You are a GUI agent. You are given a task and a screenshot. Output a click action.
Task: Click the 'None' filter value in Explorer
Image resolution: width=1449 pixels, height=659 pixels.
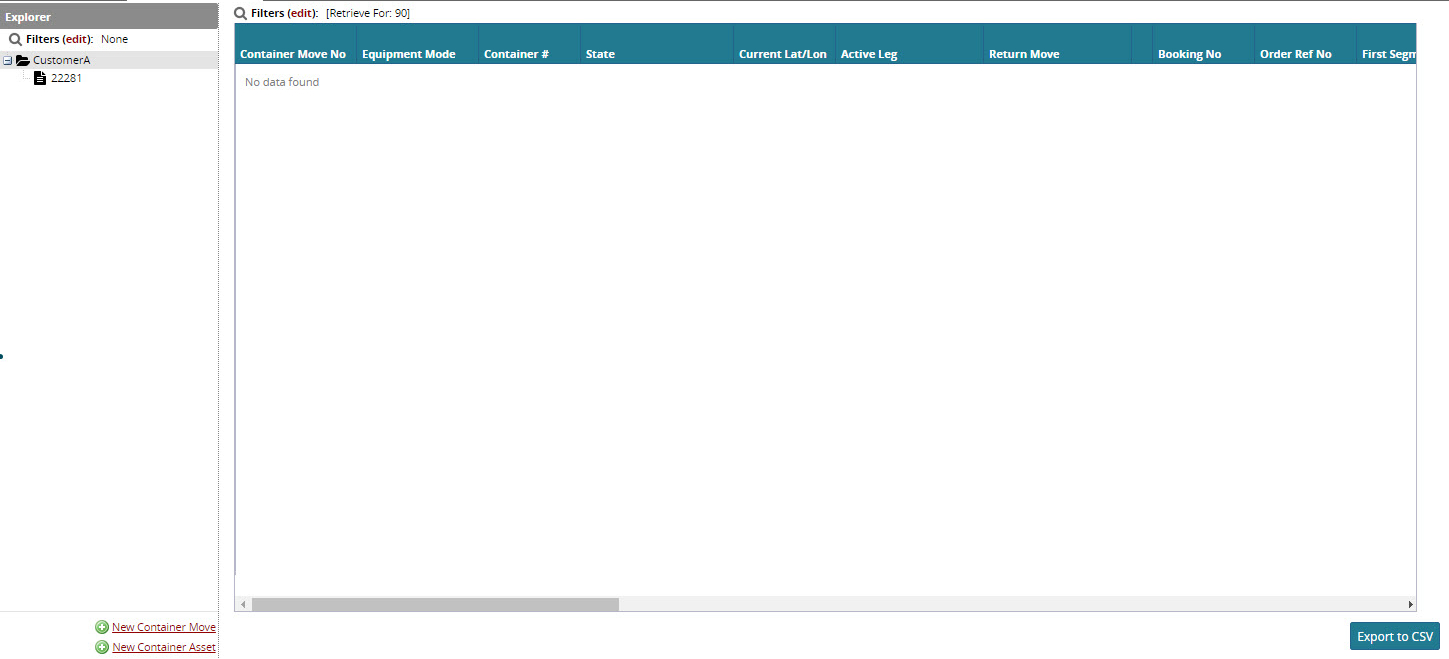115,40
